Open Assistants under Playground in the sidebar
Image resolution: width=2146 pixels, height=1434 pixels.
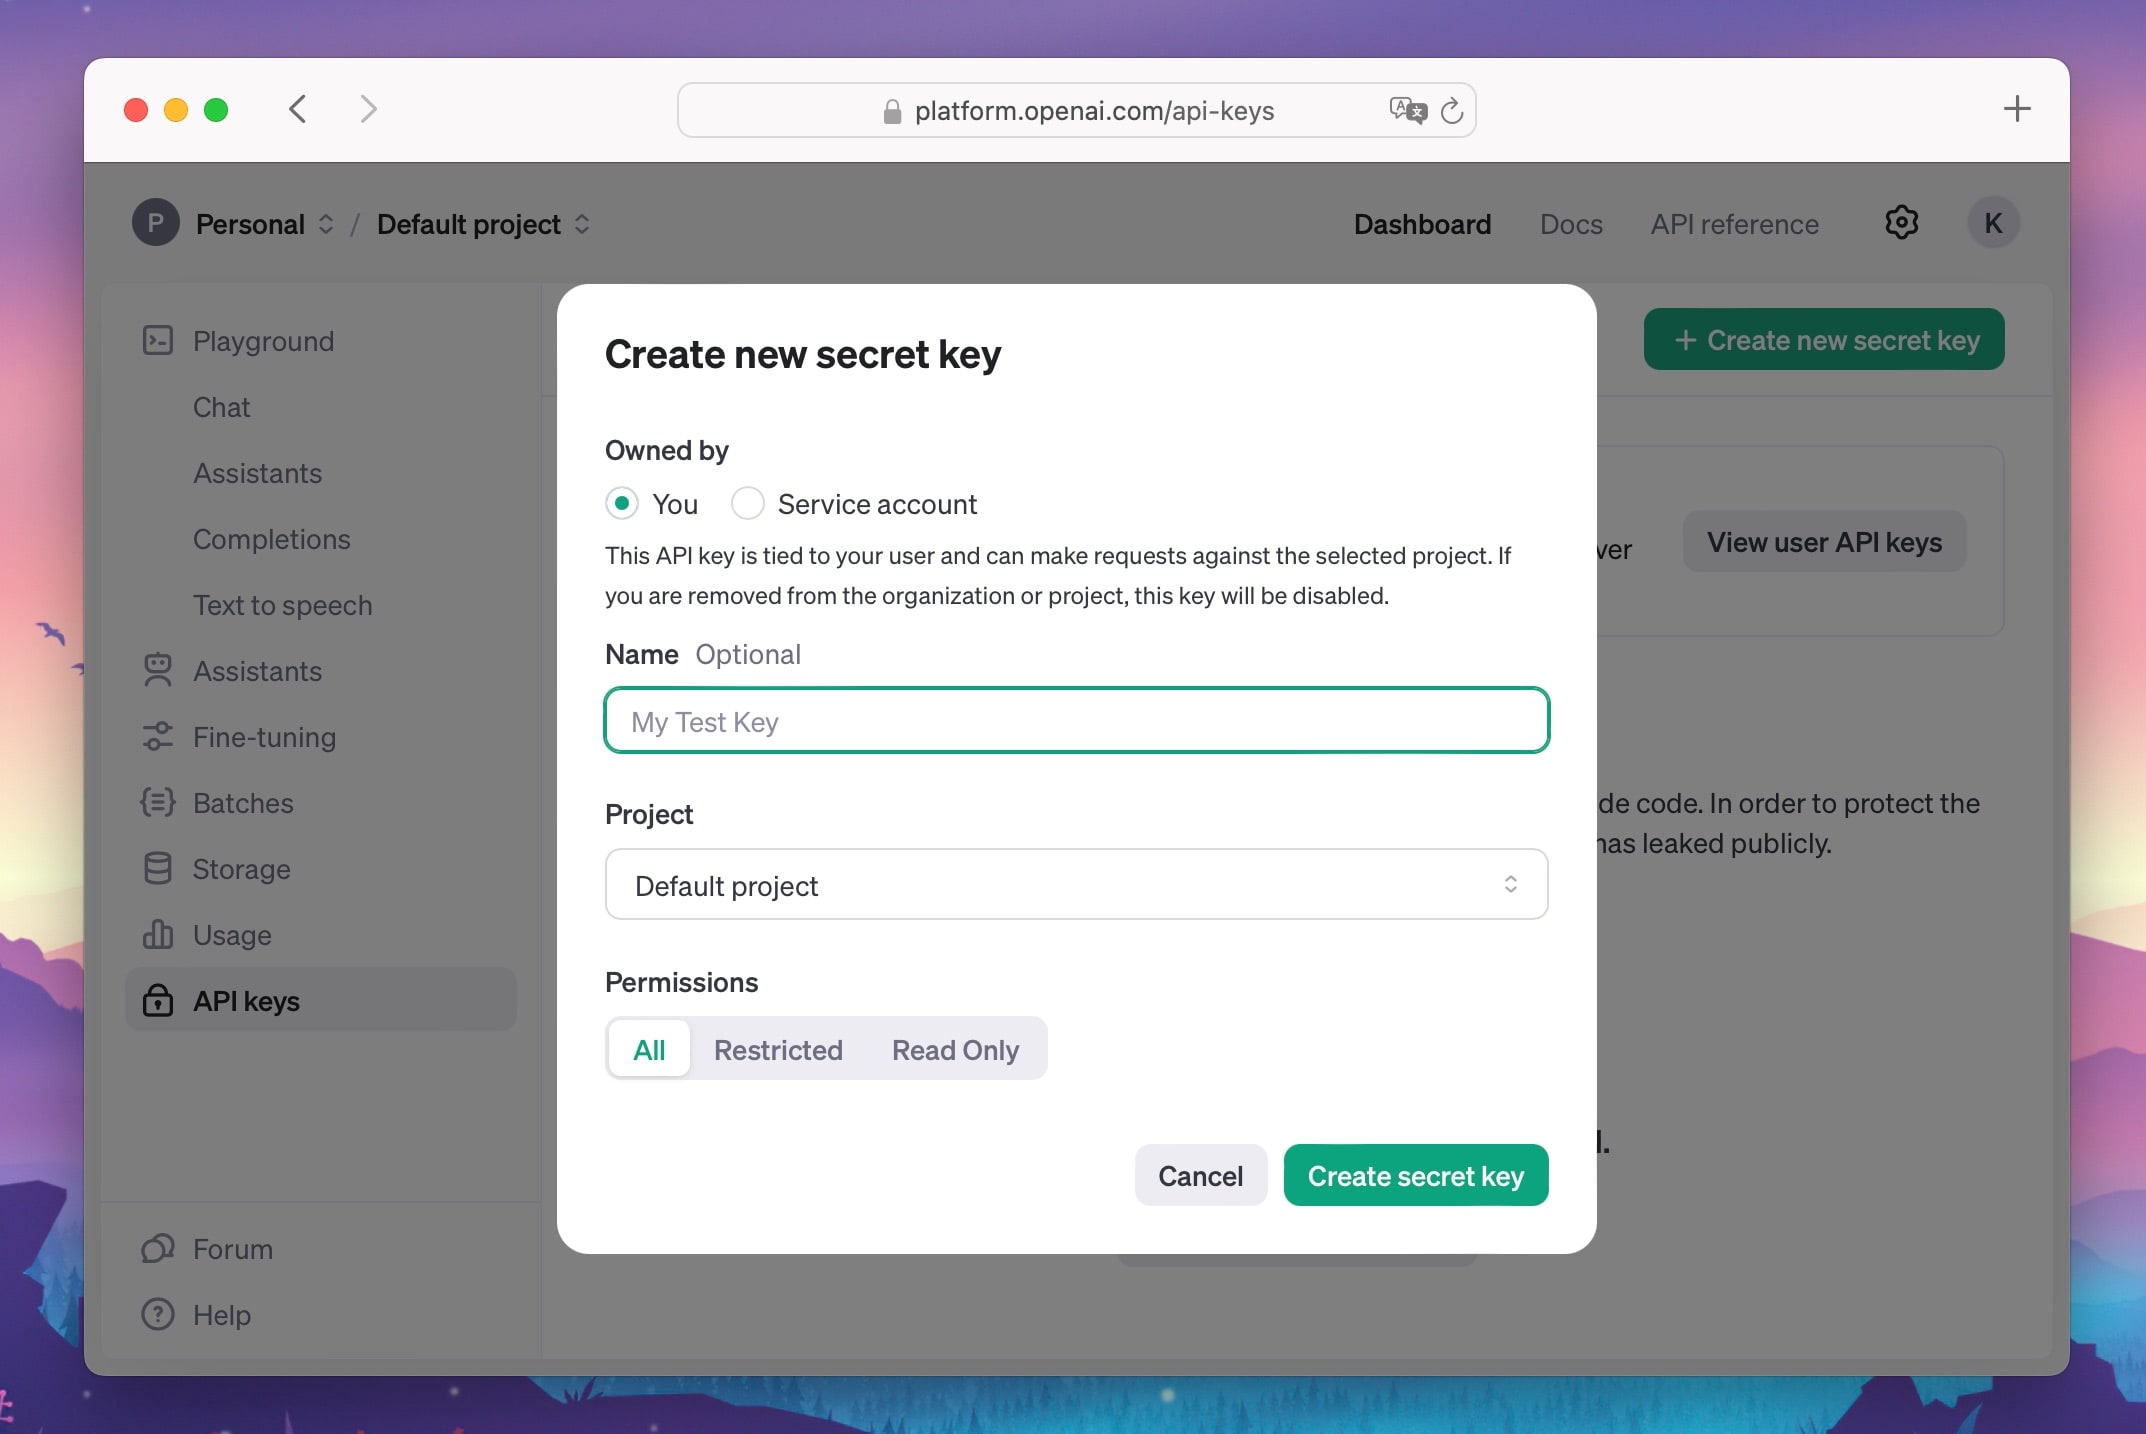pyautogui.click(x=257, y=473)
